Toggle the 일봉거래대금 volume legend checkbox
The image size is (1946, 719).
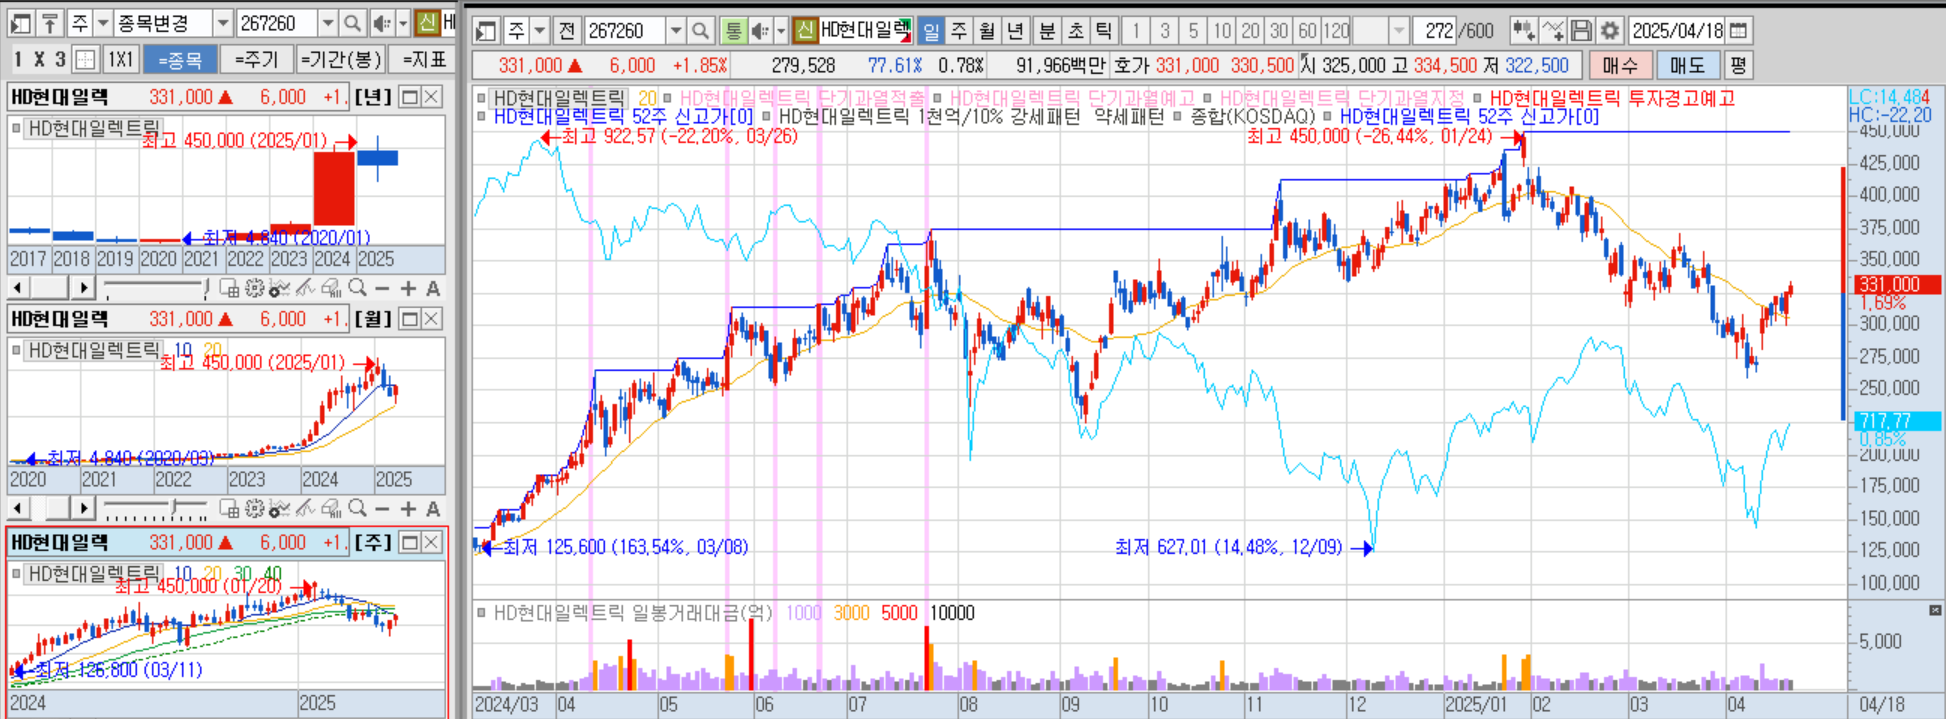[482, 612]
